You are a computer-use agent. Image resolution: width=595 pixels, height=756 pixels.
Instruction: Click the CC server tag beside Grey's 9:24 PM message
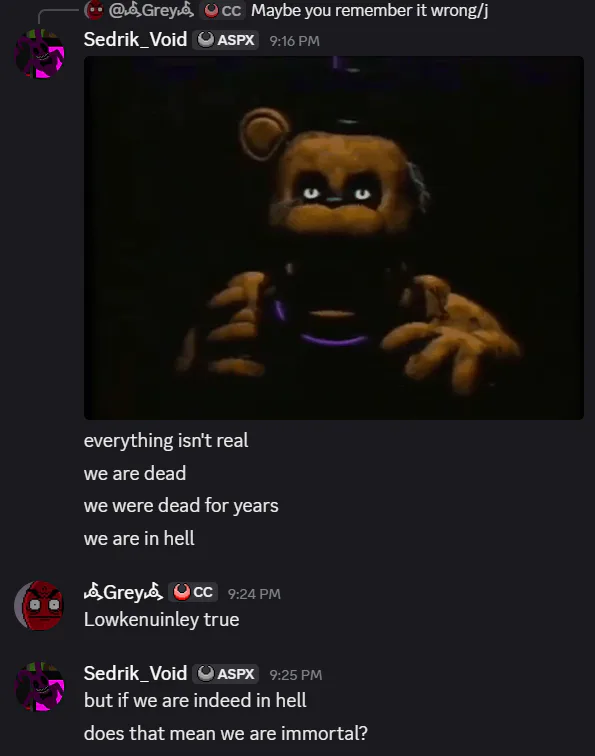pyautogui.click(x=193, y=592)
